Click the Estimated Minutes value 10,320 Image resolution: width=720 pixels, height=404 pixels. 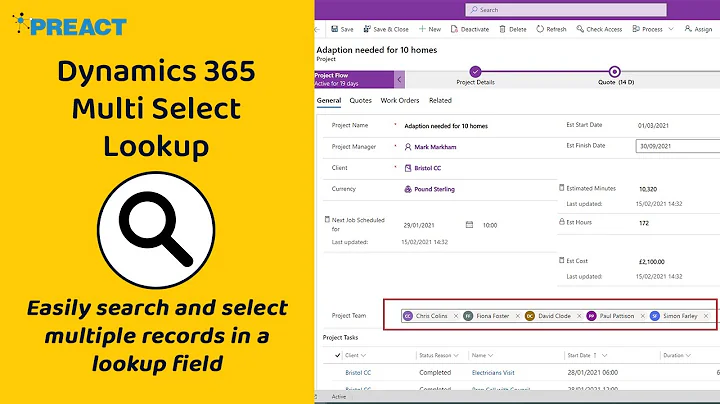click(x=648, y=189)
